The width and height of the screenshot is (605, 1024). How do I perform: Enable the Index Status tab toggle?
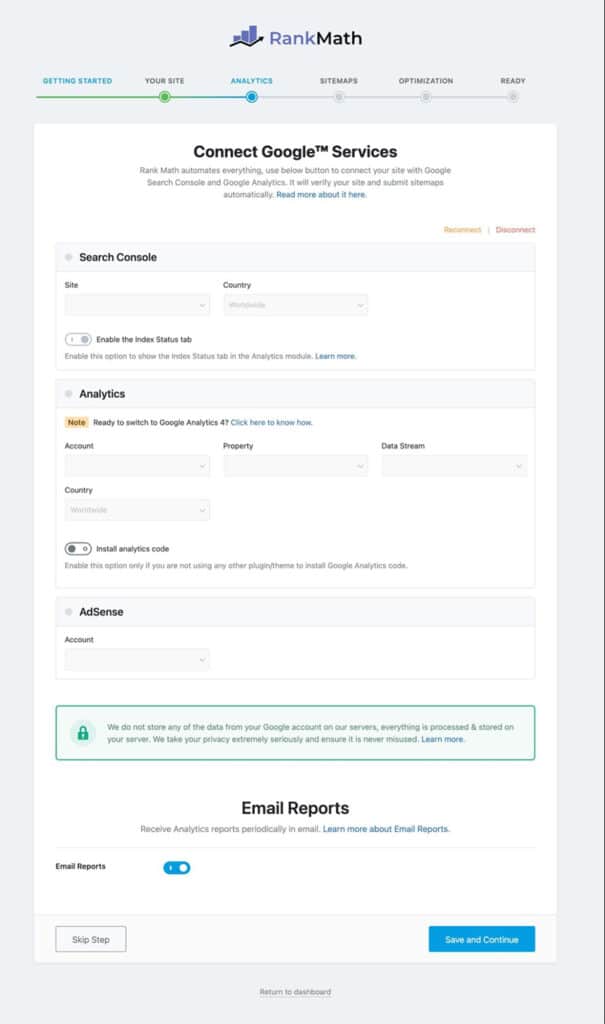(78, 340)
